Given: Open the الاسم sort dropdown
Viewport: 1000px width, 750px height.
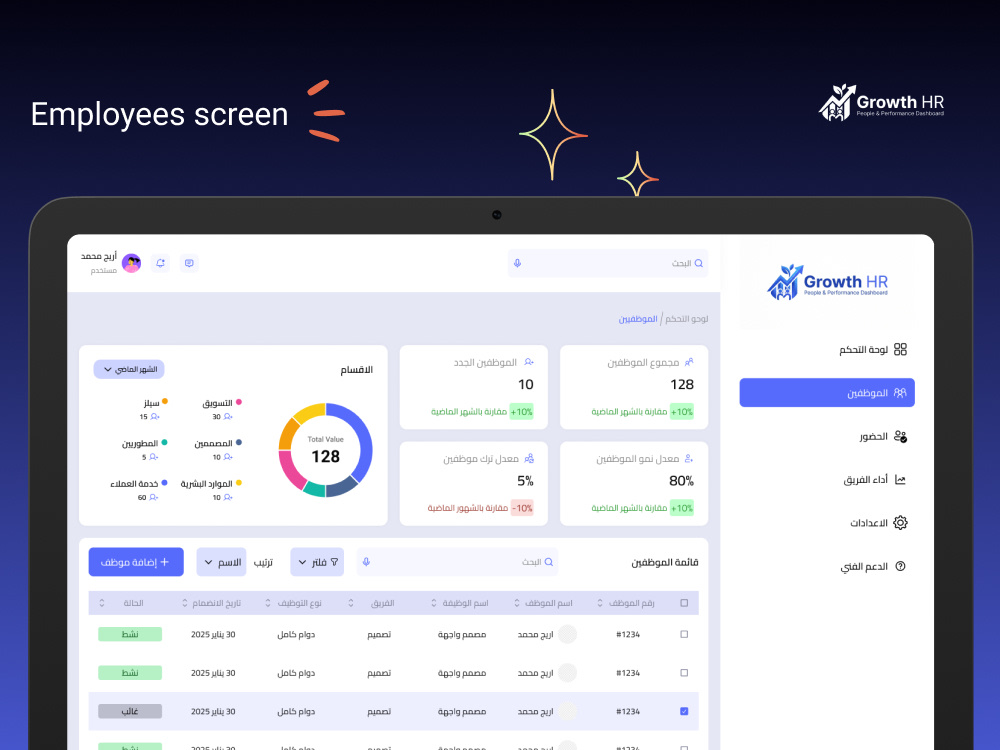Looking at the screenshot, I should tap(221, 562).
